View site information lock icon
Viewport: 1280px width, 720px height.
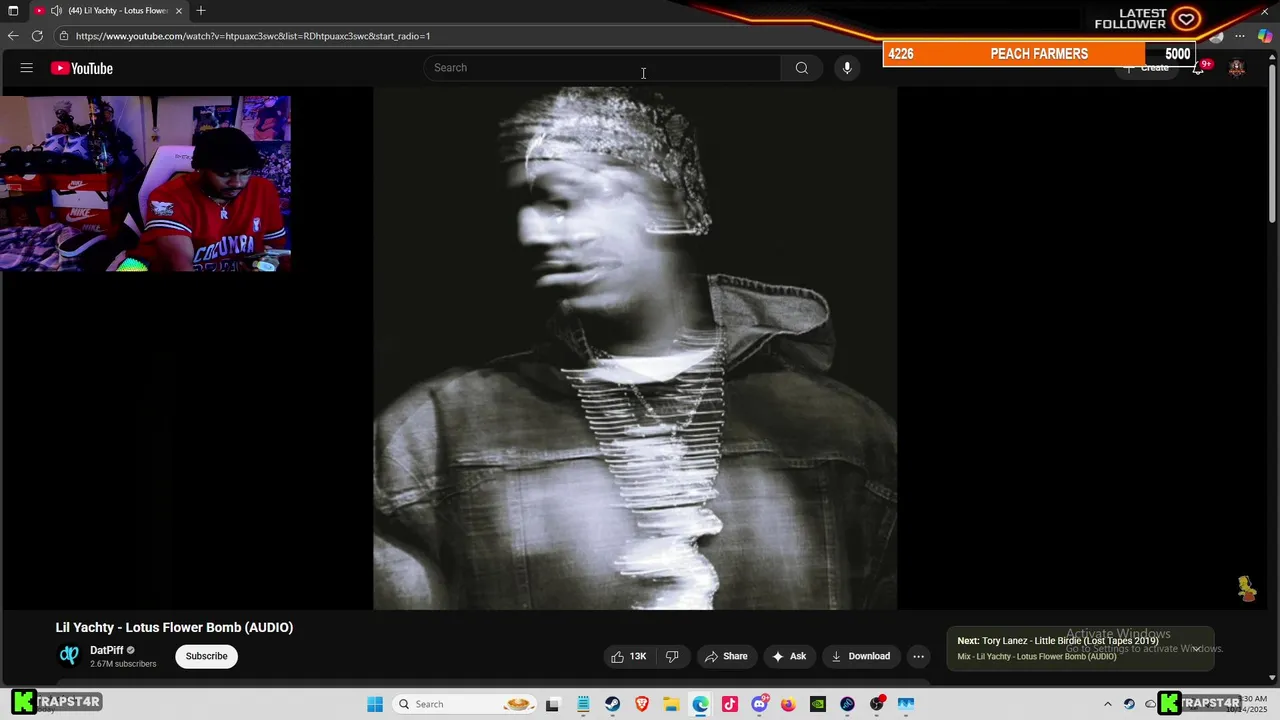(64, 36)
